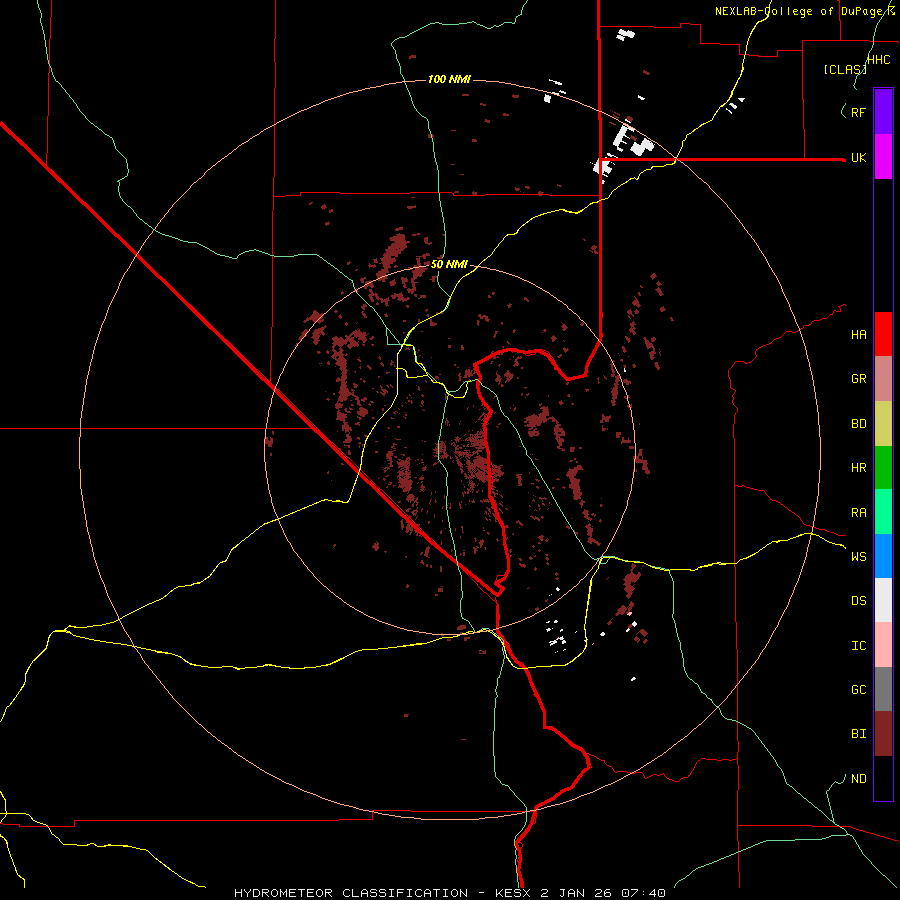
Task: Click the 100 NMI range ring label
Action: pos(449,79)
